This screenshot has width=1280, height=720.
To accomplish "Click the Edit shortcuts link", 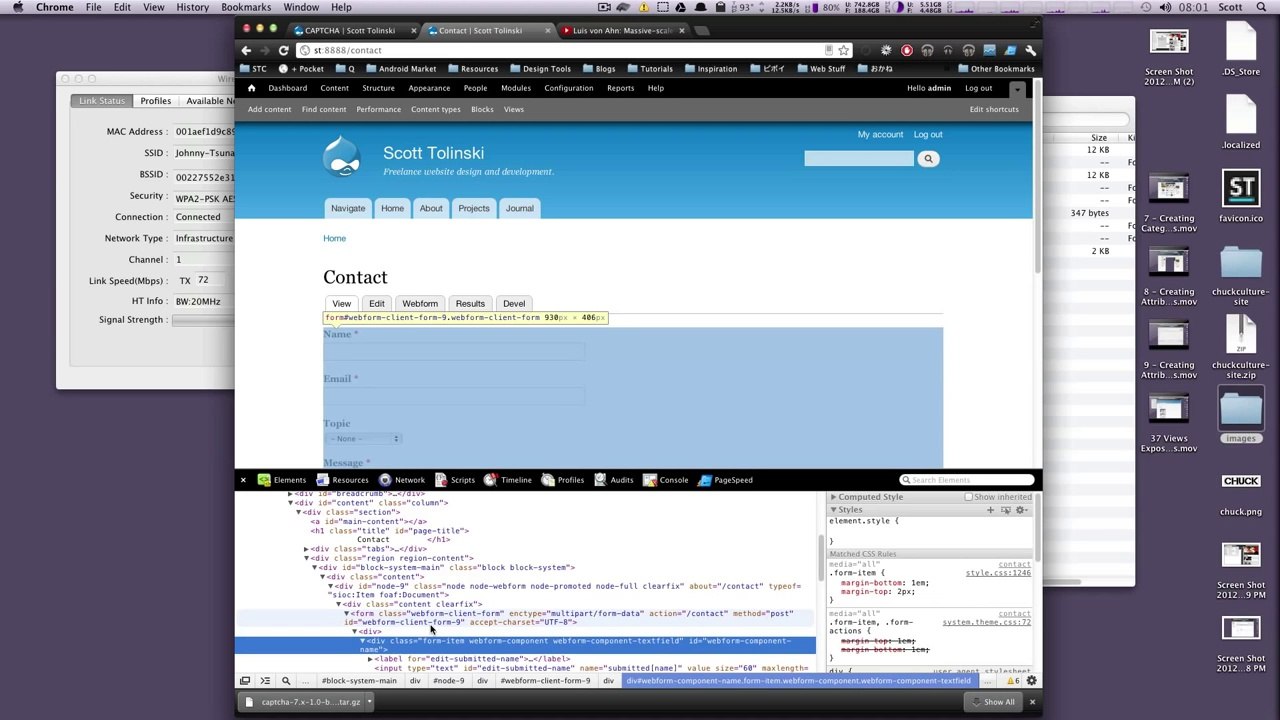I will 994,110.
